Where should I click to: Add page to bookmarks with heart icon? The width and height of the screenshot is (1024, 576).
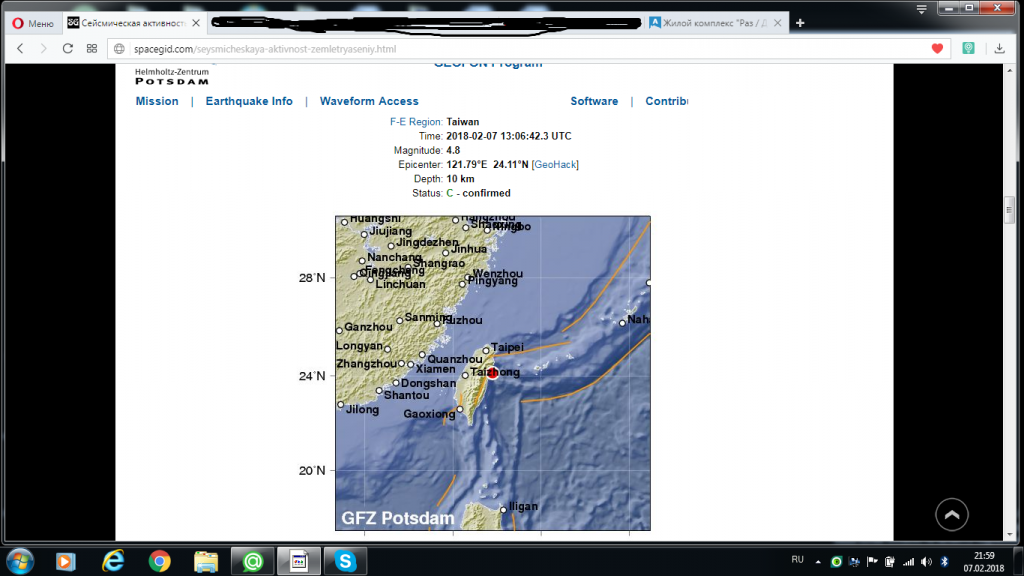click(937, 48)
